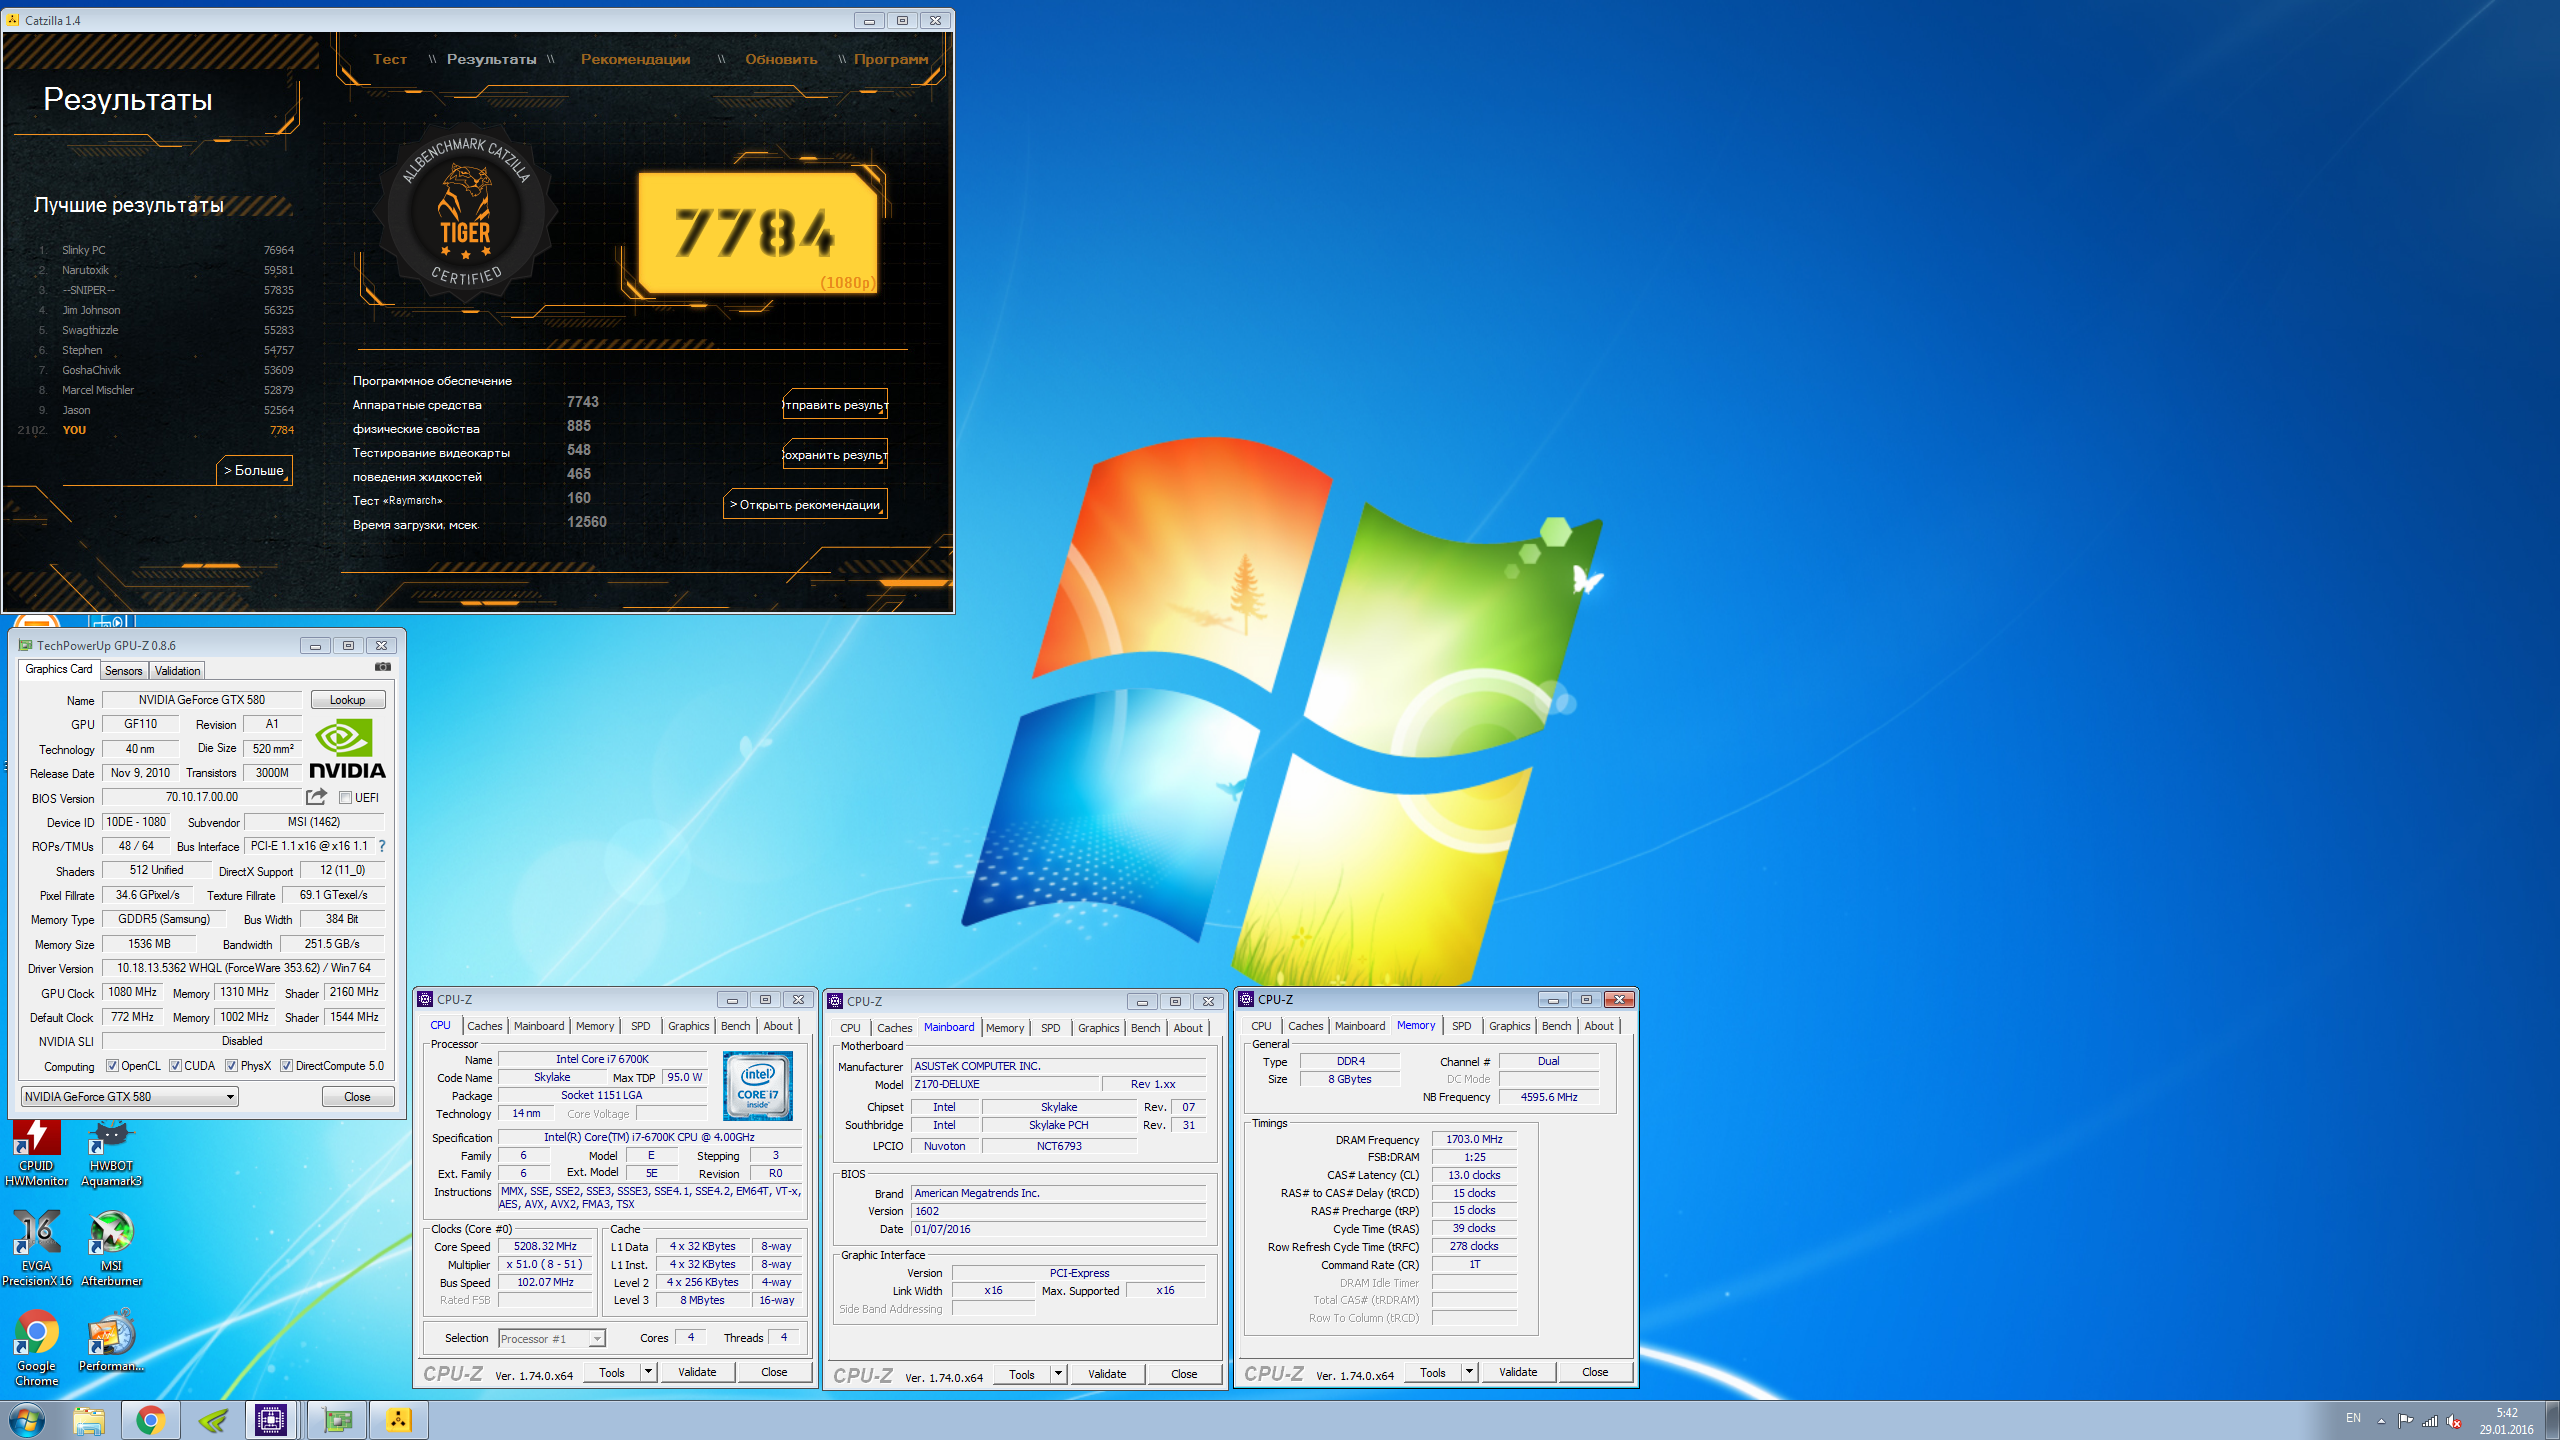Click the NVIDIA logo in GPU-Z

point(347,749)
